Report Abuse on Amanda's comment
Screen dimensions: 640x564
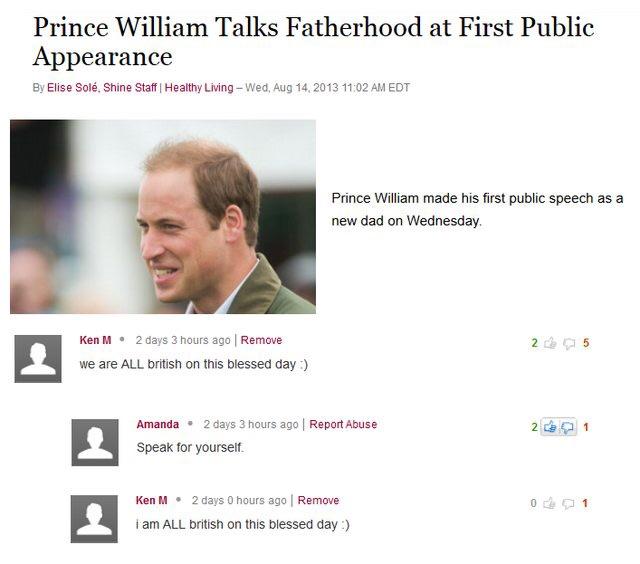click(x=343, y=424)
